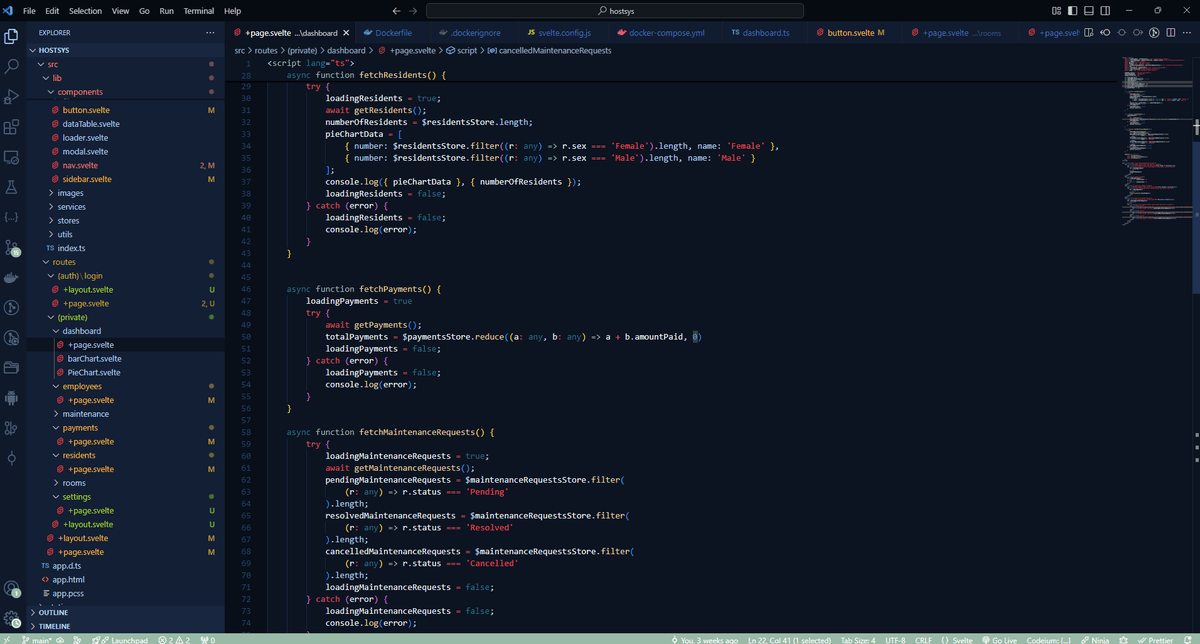1200x644 pixels.
Task: Click the code minimap overview
Action: pos(1157,140)
